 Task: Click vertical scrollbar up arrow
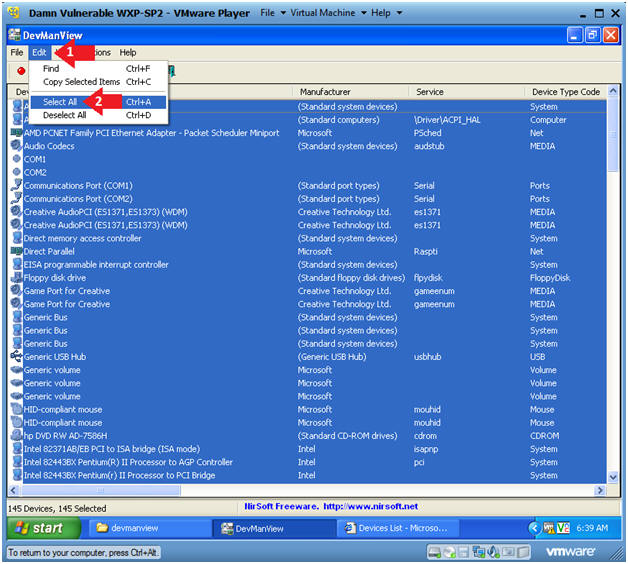click(x=613, y=91)
